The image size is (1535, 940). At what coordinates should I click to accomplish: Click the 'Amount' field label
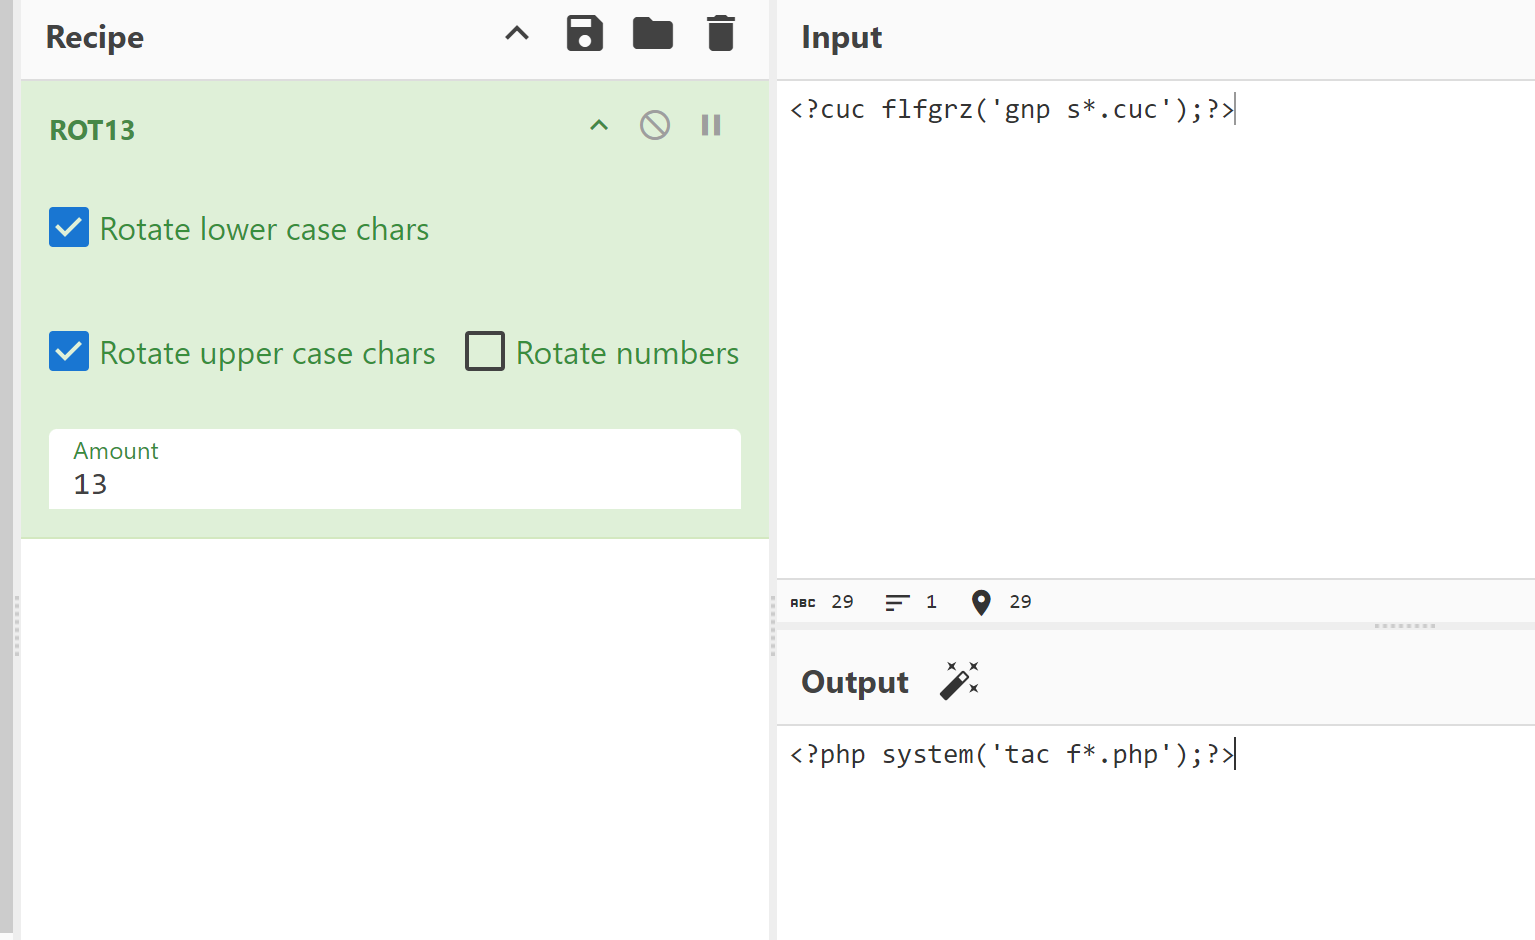tap(116, 451)
